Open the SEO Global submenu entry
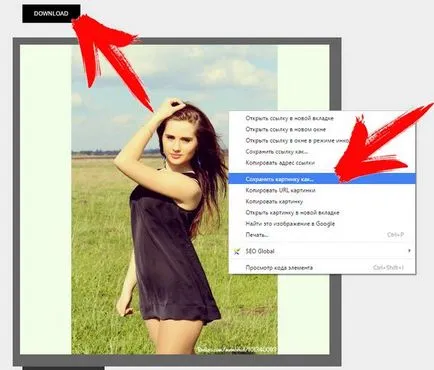 (322, 251)
